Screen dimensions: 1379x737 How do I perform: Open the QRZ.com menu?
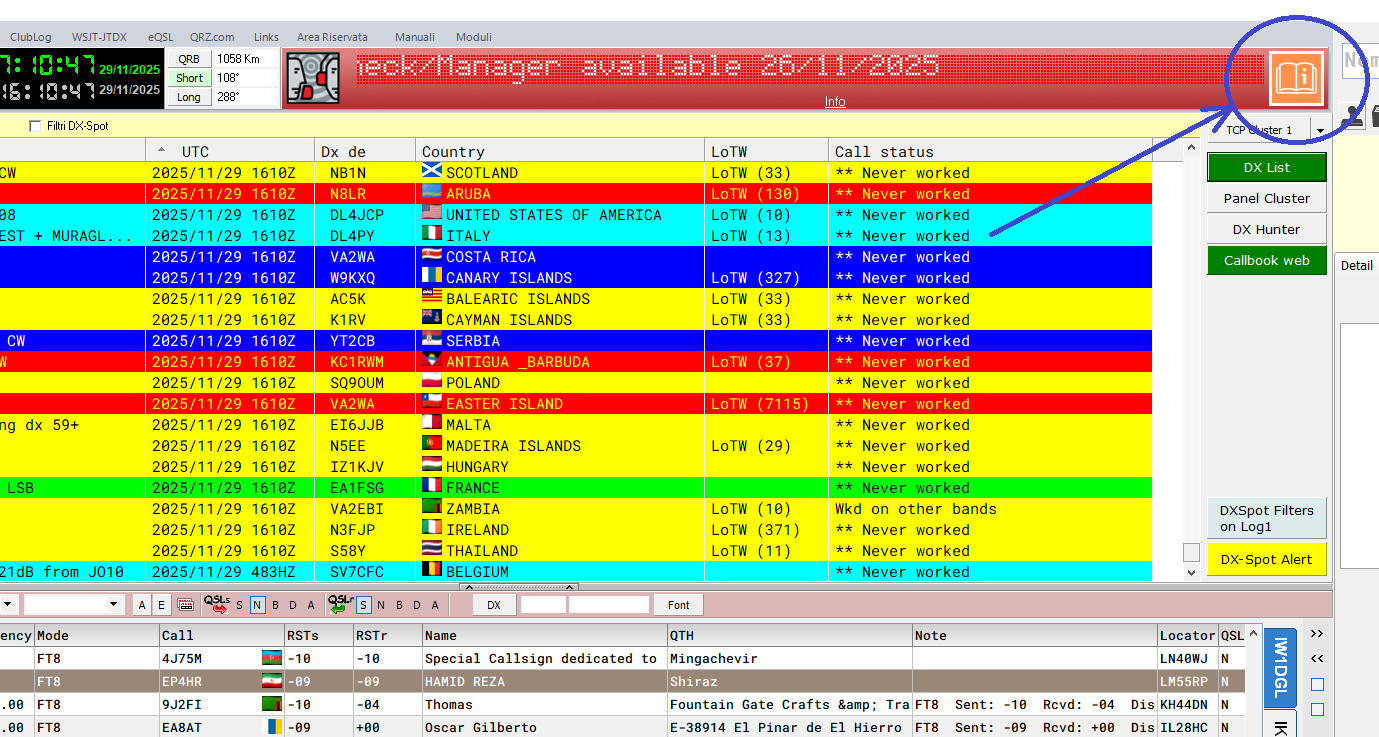[212, 37]
